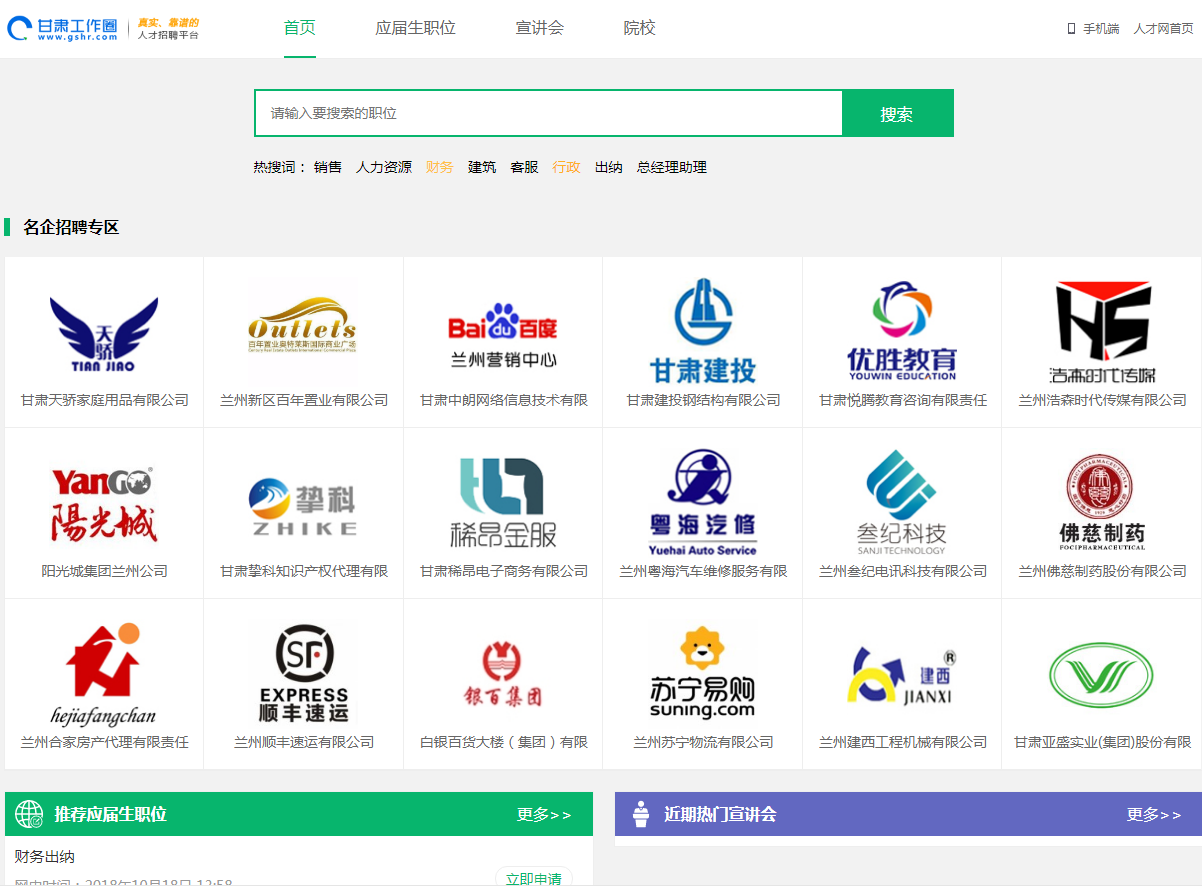Image resolution: width=1202 pixels, height=887 pixels.
Task: Open the 甘肃建投 company logo
Action: pyautogui.click(x=703, y=331)
